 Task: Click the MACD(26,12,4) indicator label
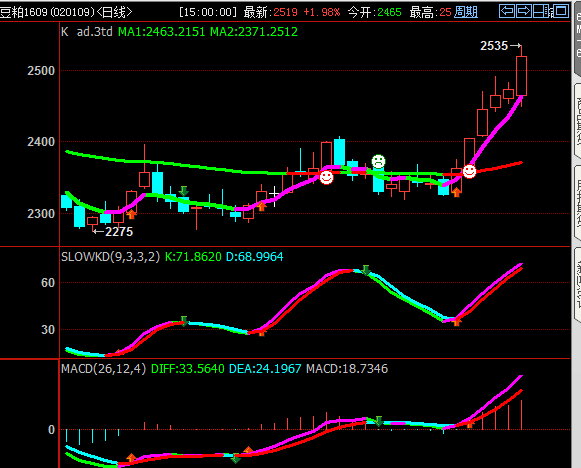point(104,369)
